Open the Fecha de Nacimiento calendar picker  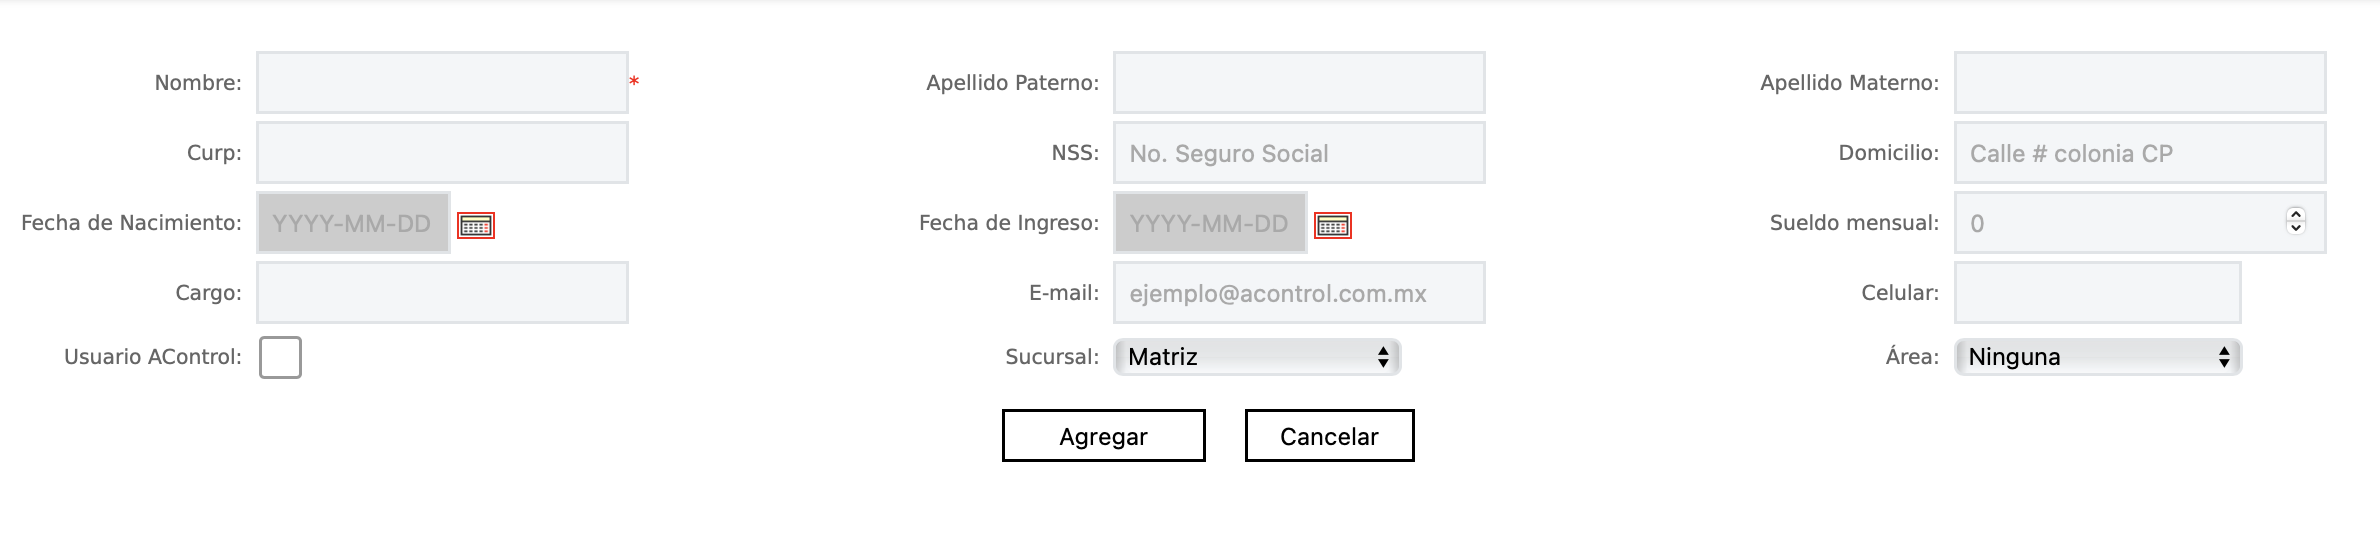pos(476,225)
